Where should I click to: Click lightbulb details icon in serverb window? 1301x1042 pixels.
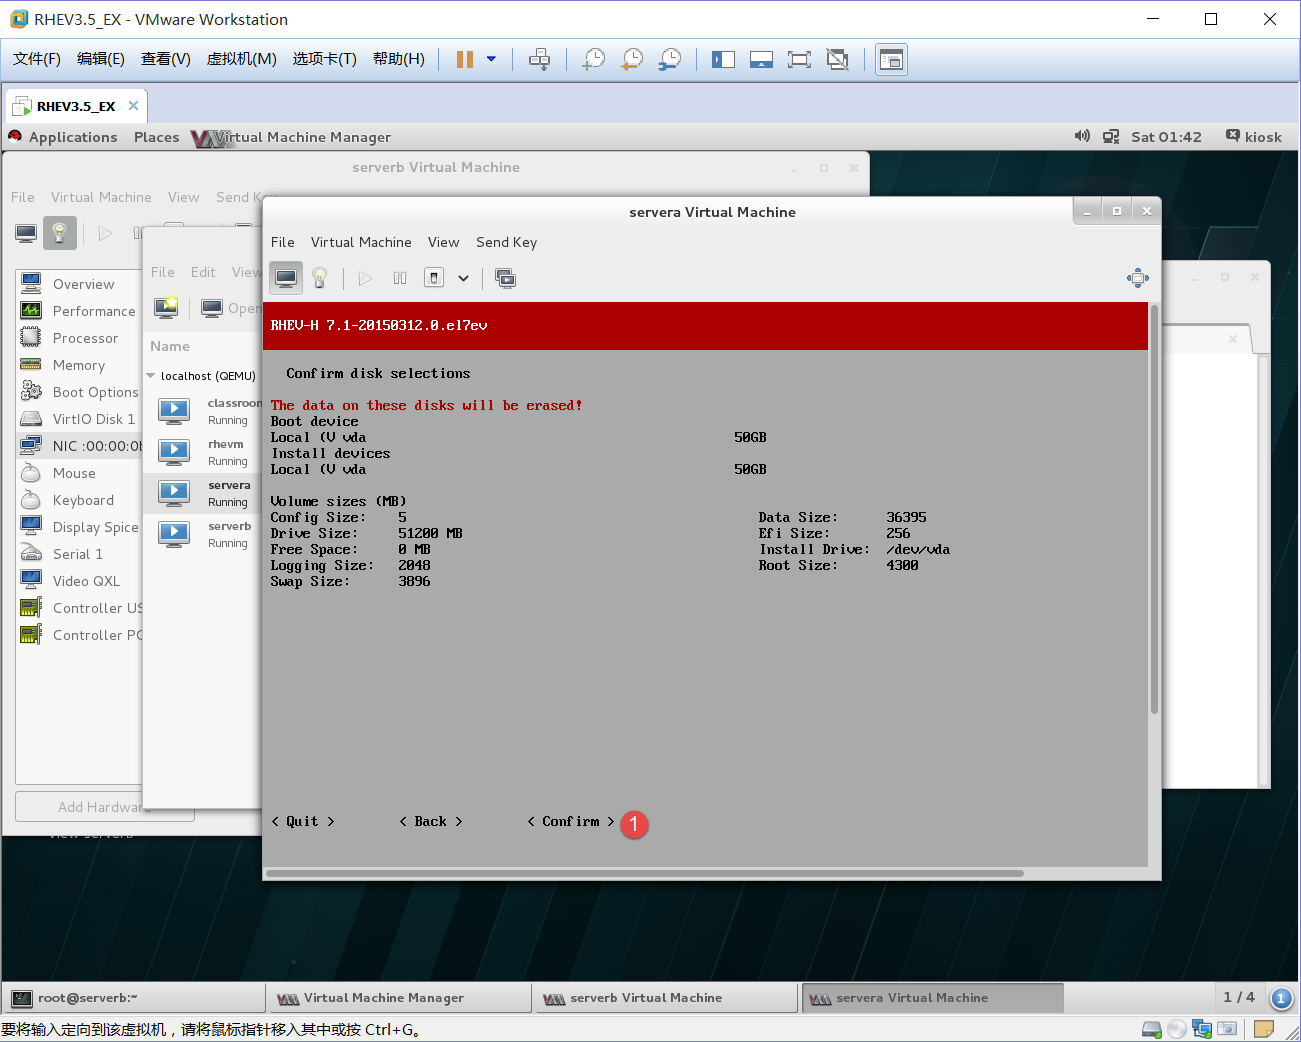click(60, 233)
